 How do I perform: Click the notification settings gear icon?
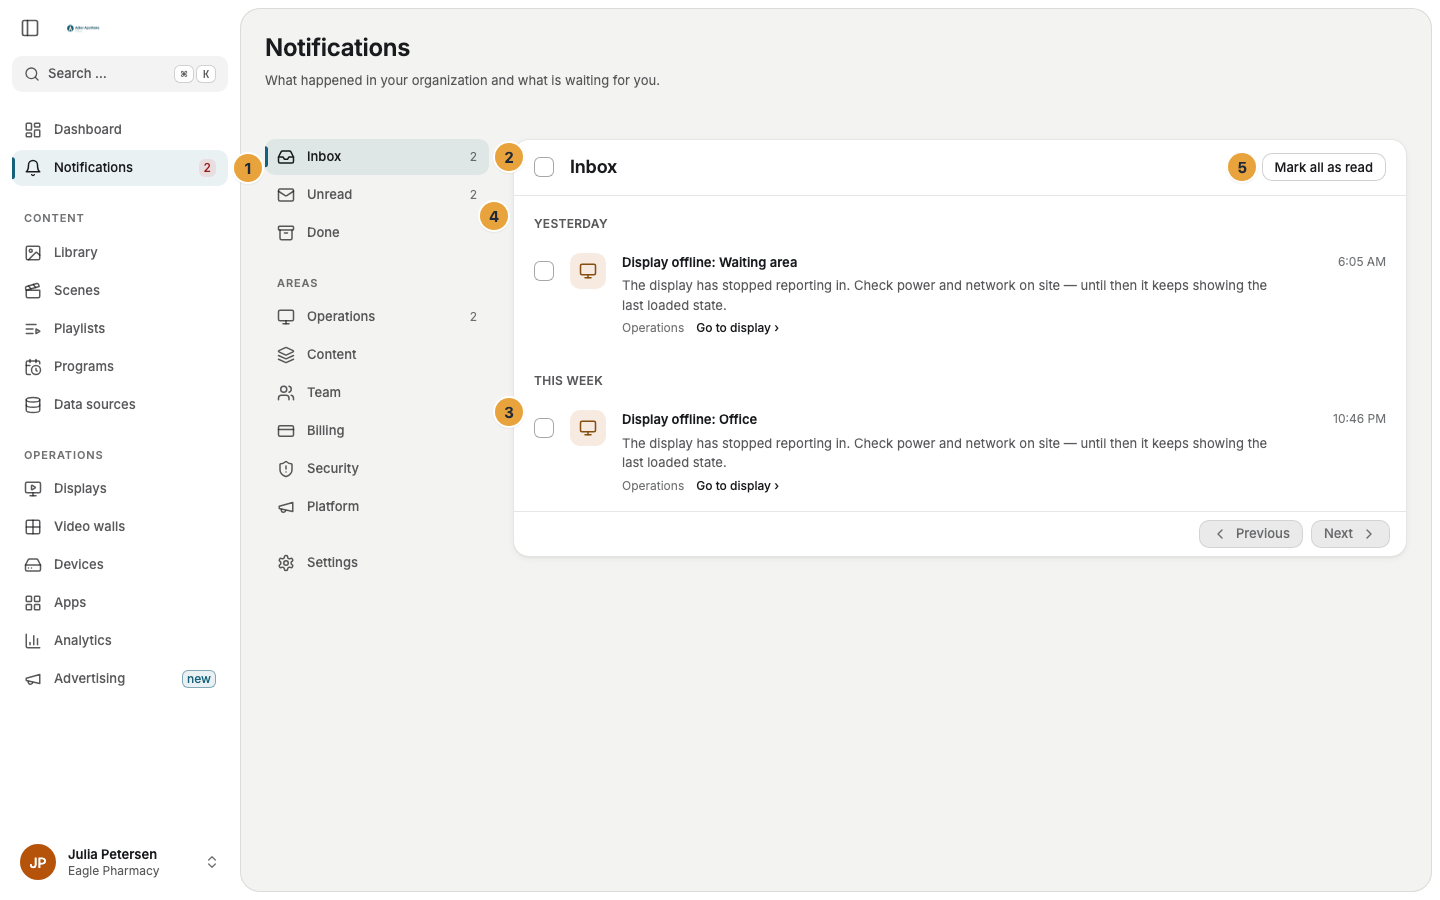click(286, 563)
